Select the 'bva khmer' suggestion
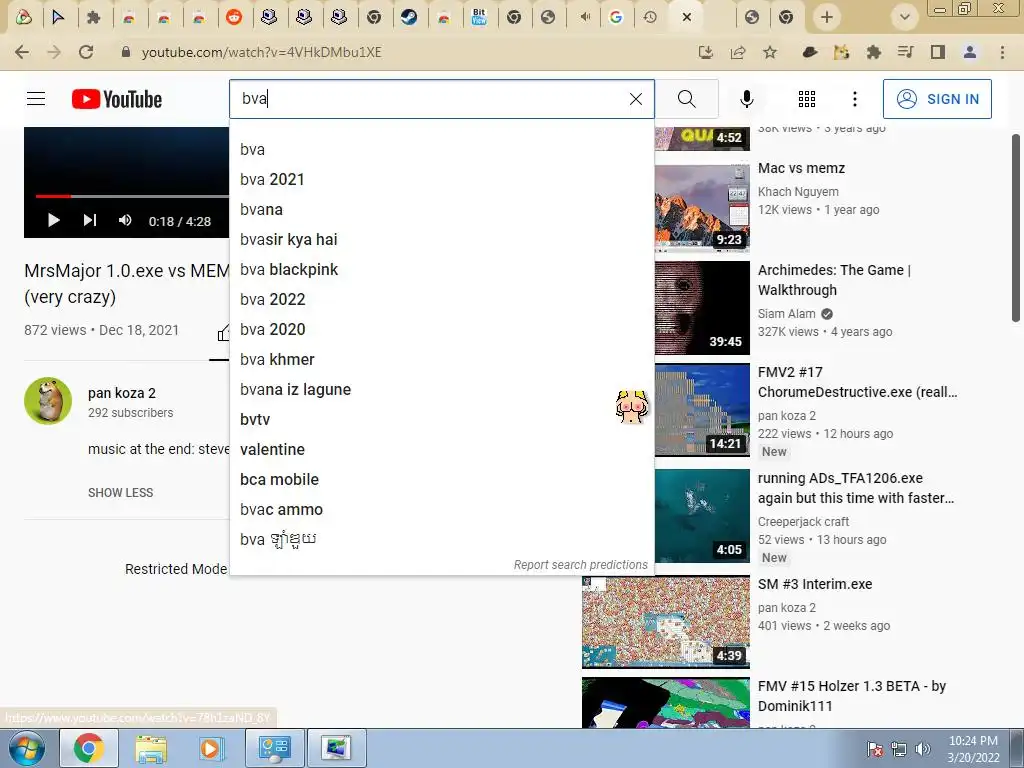This screenshot has height=768, width=1024. (441, 359)
